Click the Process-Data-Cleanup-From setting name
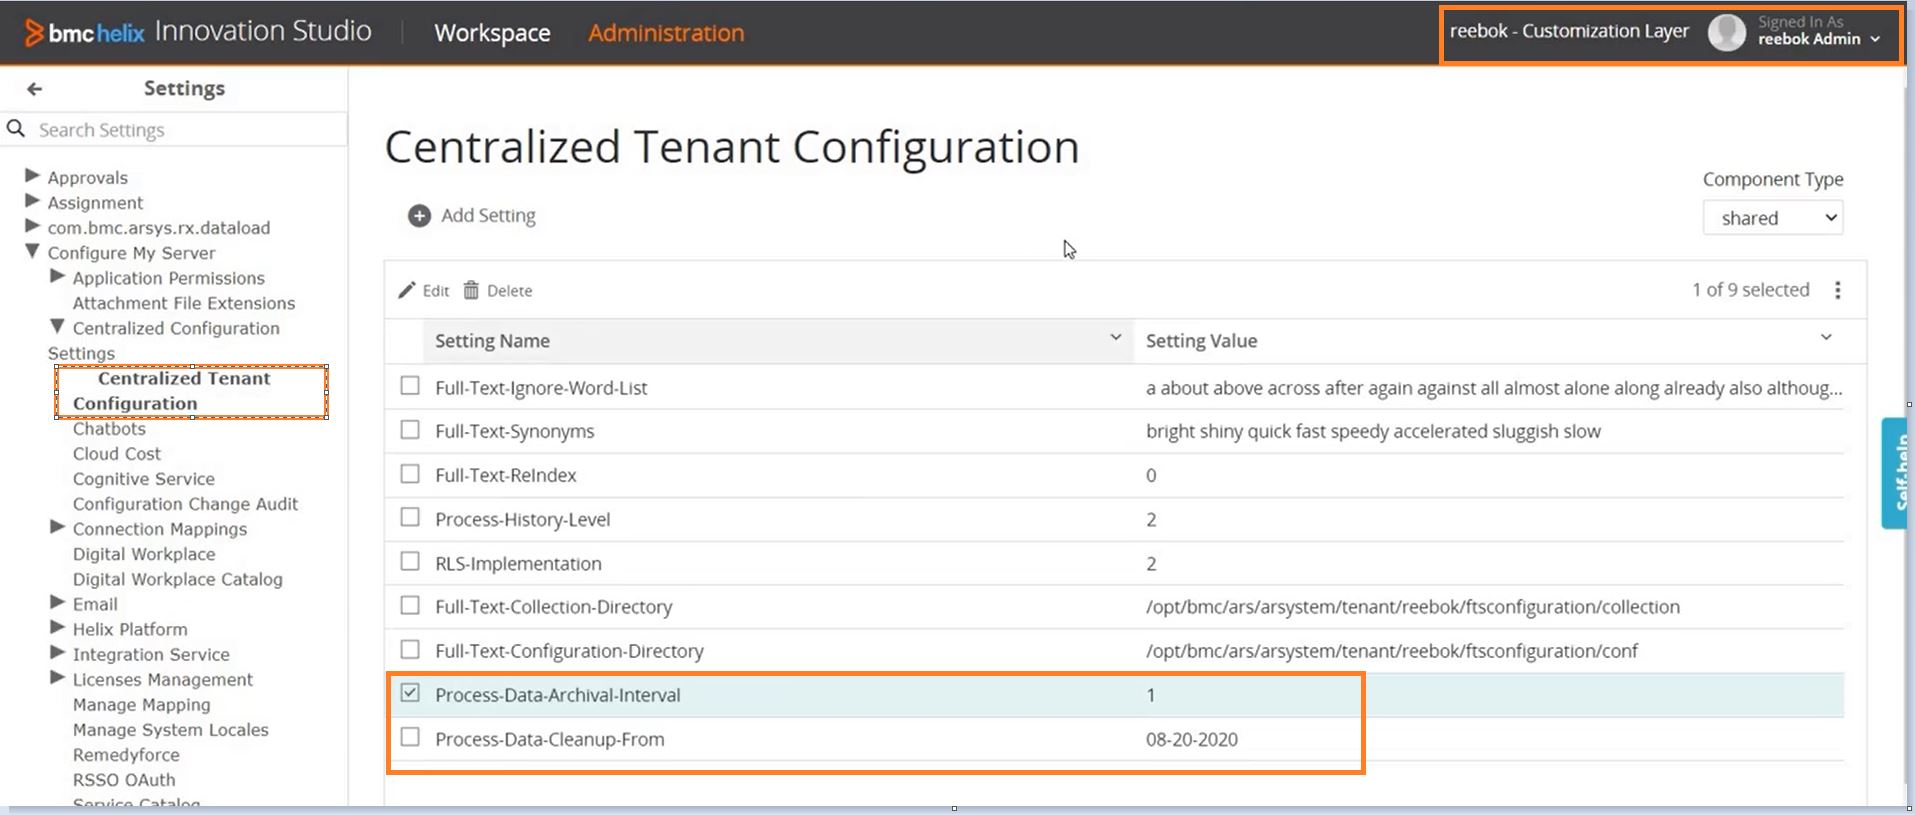Image resolution: width=1915 pixels, height=815 pixels. pyautogui.click(x=550, y=739)
